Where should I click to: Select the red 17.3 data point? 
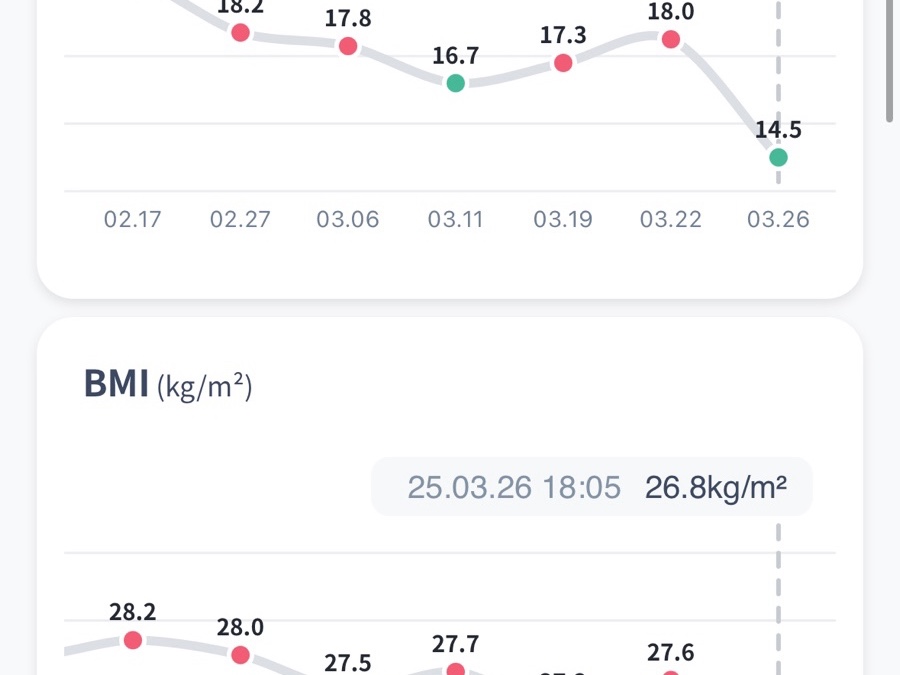pyautogui.click(x=563, y=63)
